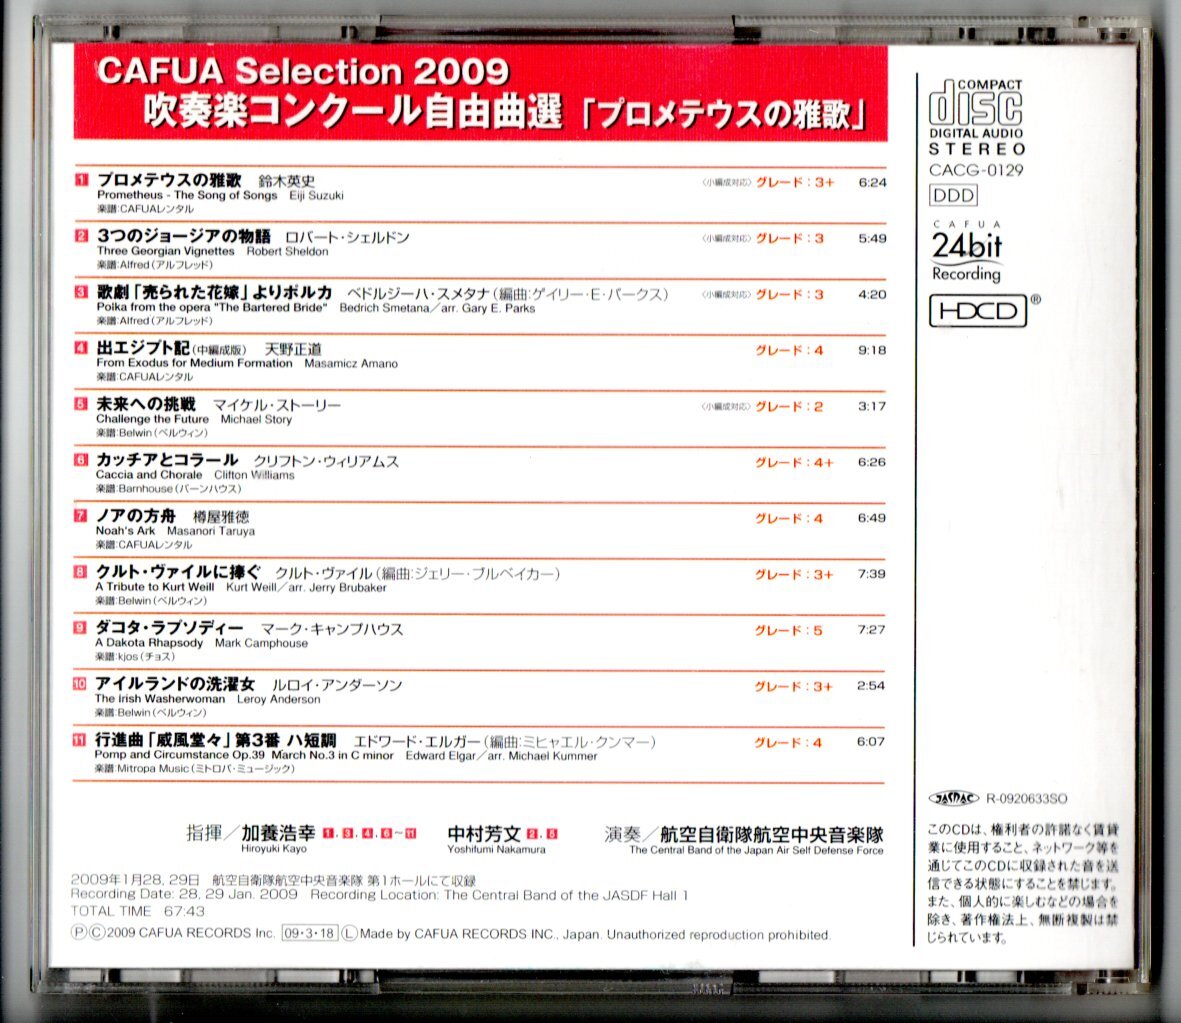Image resolution: width=1181 pixels, height=1023 pixels.
Task: Click grade label 'グレード:5'
Action: coord(789,631)
